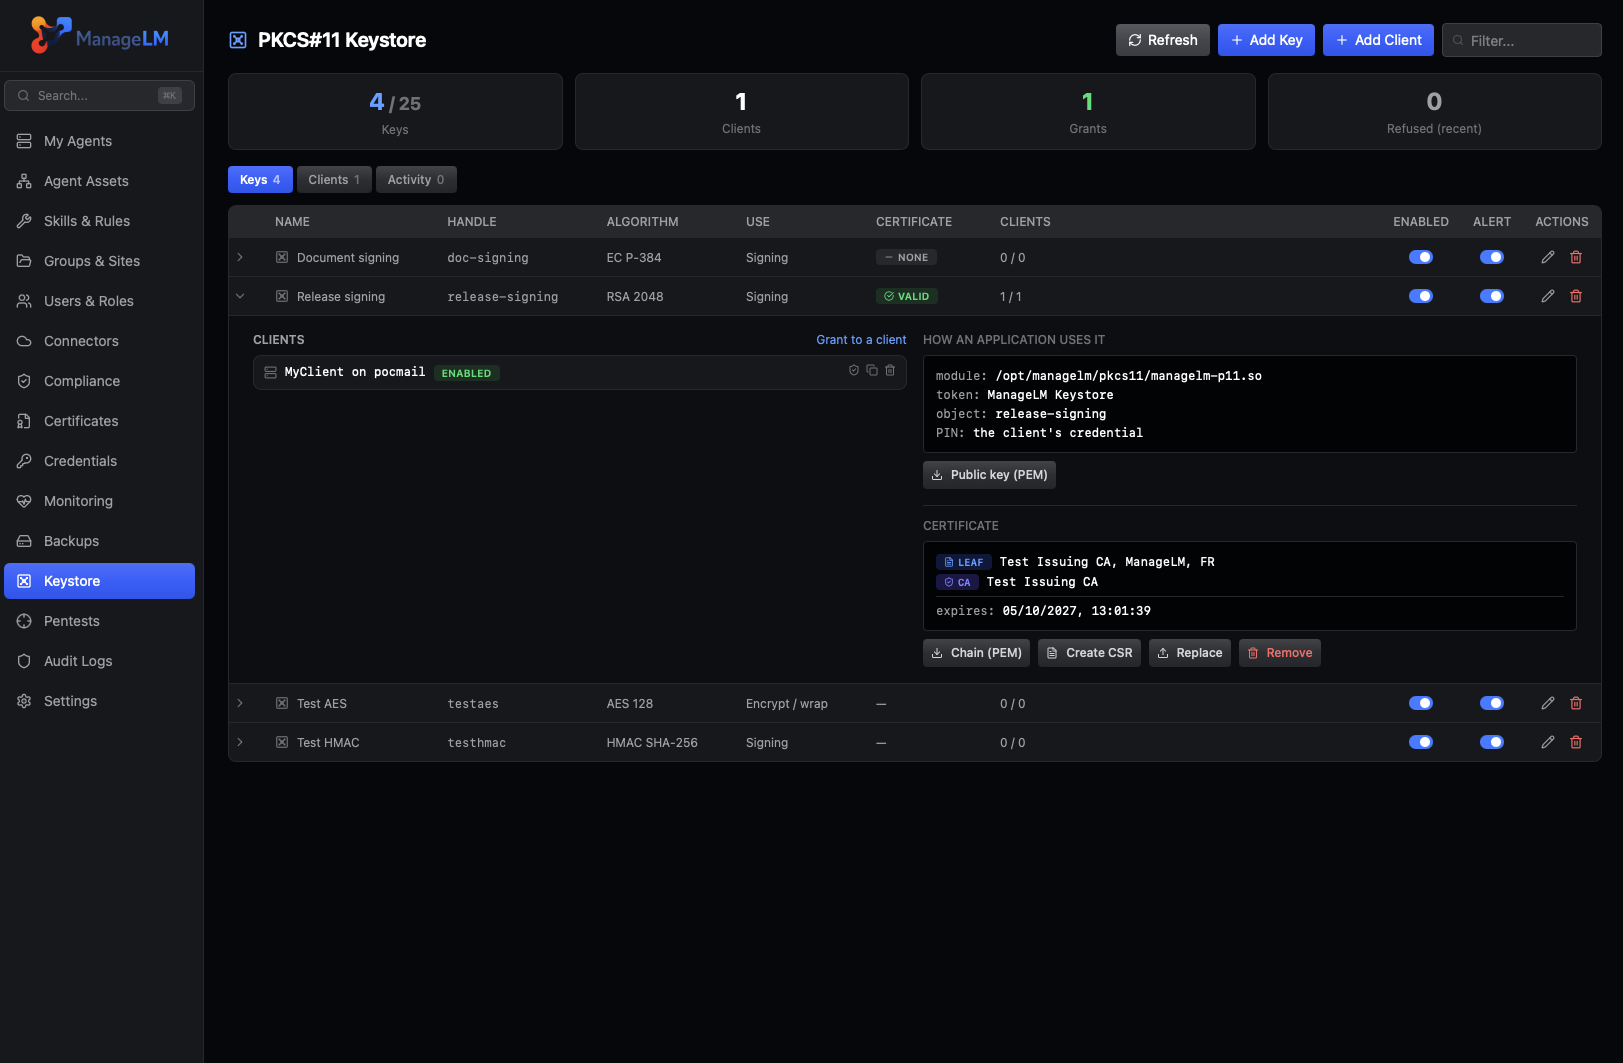This screenshot has width=1623, height=1063.
Task: Click the Refresh button
Action: [1163, 40]
